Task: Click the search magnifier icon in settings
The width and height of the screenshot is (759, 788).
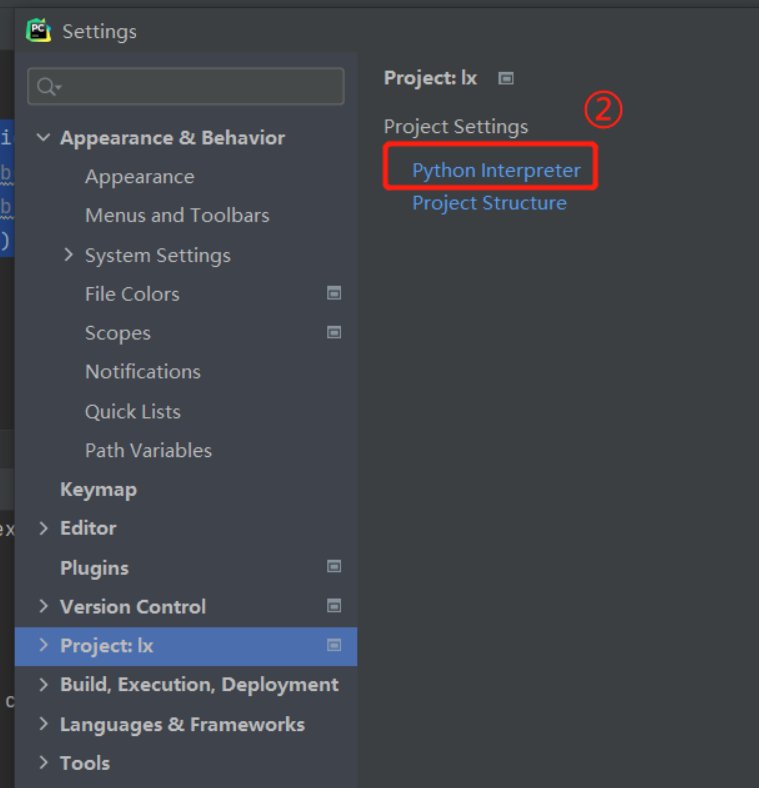Action: point(46,87)
